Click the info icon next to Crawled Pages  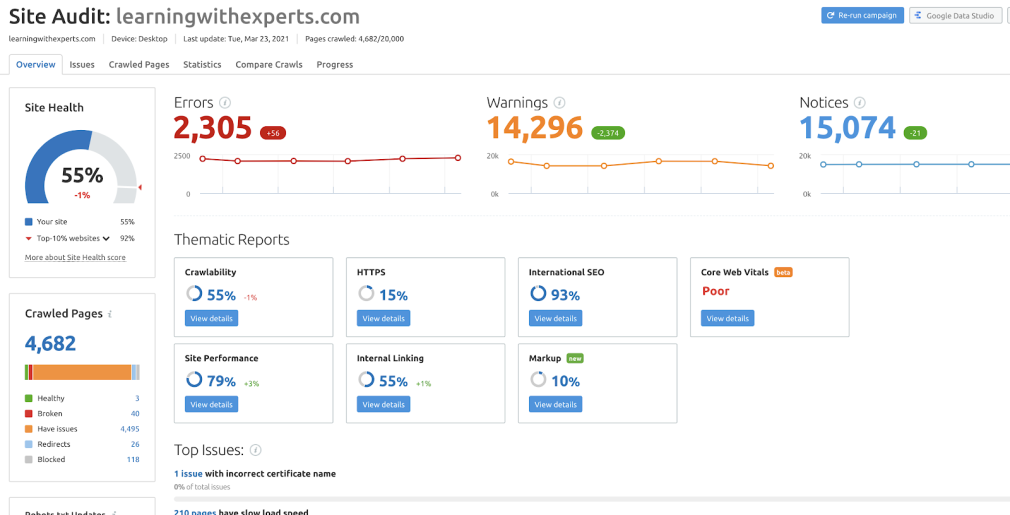[111, 314]
